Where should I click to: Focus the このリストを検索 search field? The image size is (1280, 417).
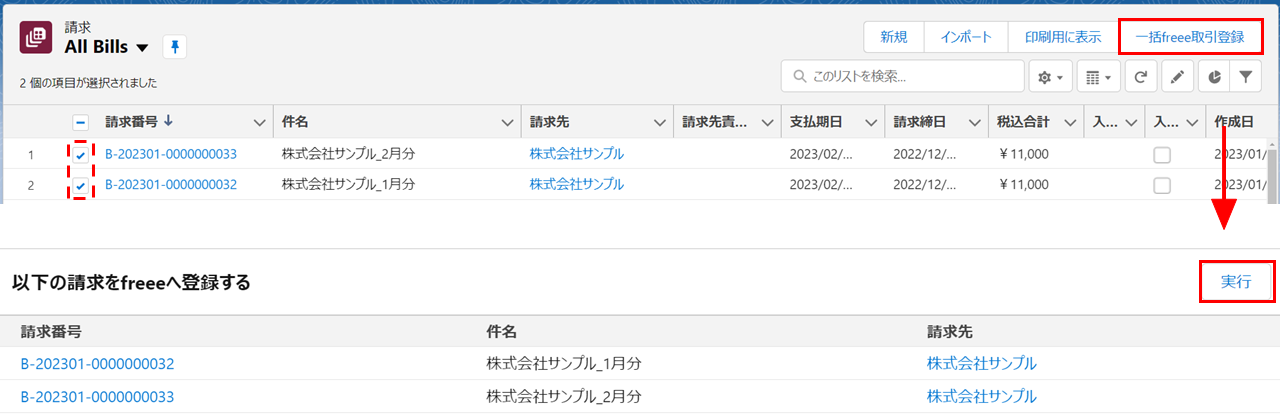tap(910, 76)
